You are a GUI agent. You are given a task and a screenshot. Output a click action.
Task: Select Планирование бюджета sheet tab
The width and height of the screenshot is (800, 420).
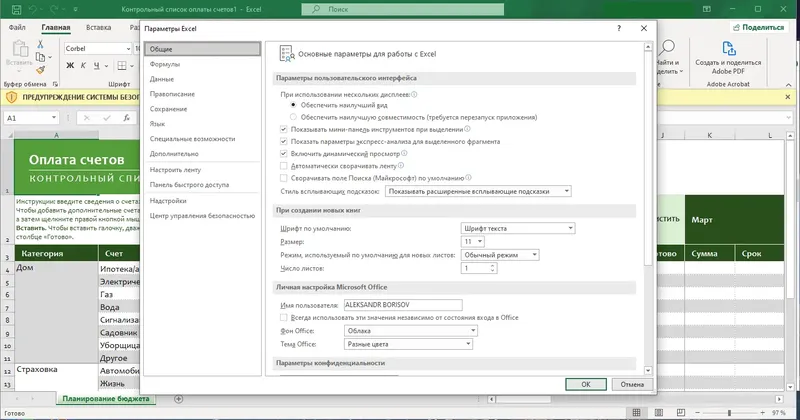pyautogui.click(x=106, y=399)
